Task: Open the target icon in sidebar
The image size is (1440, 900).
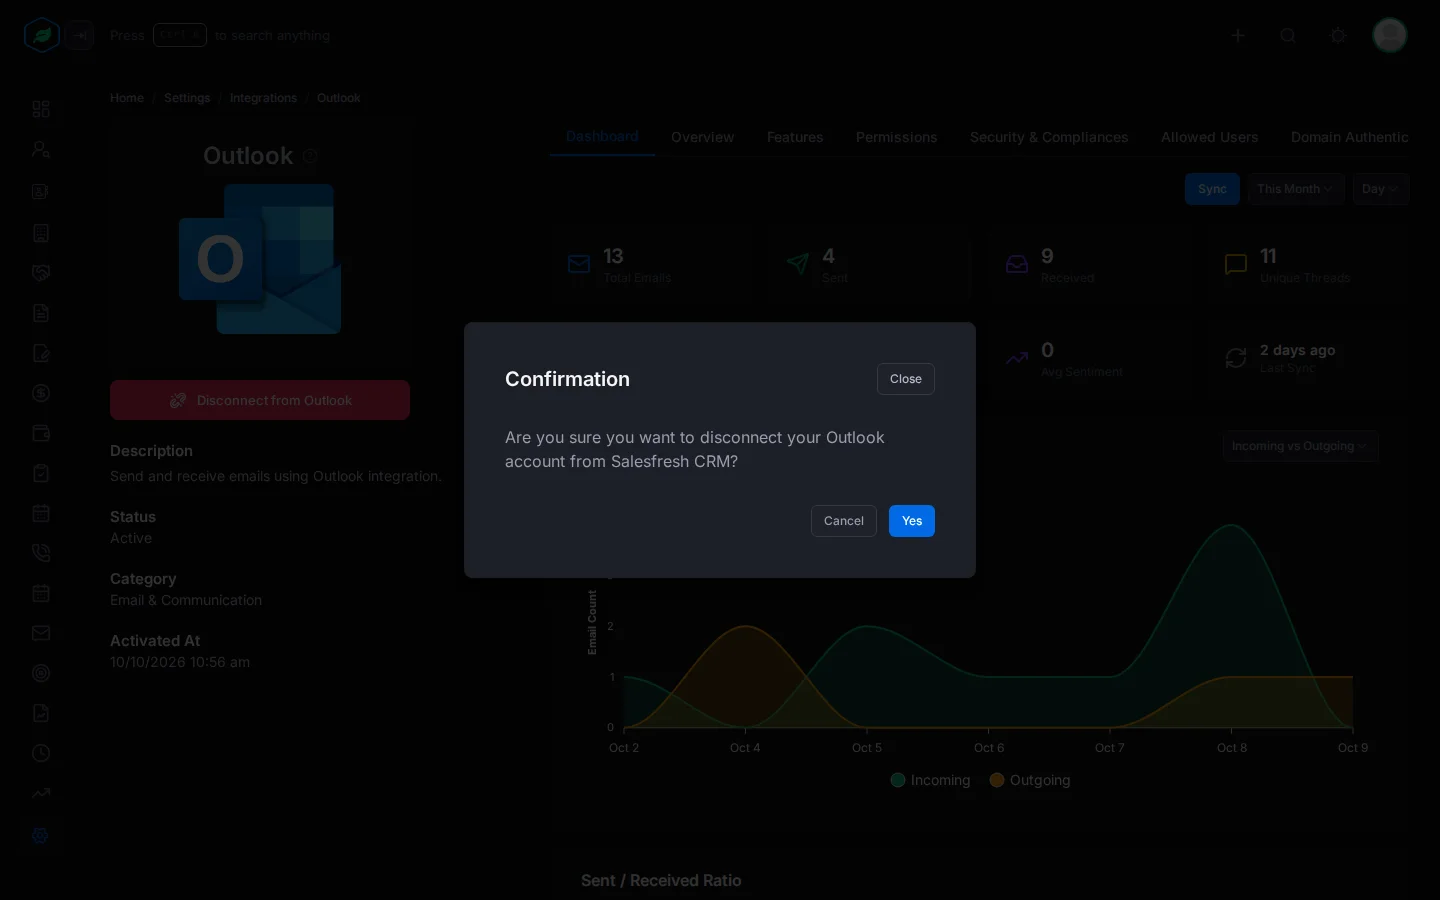Action: [41, 673]
